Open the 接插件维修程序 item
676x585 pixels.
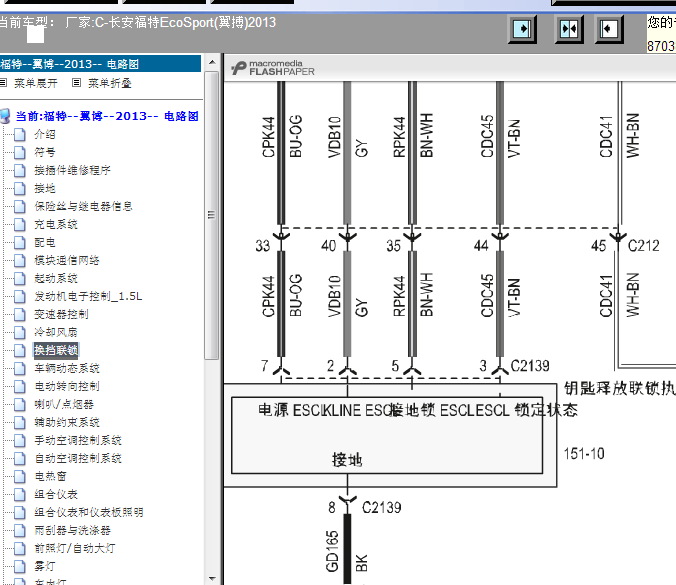(x=72, y=170)
